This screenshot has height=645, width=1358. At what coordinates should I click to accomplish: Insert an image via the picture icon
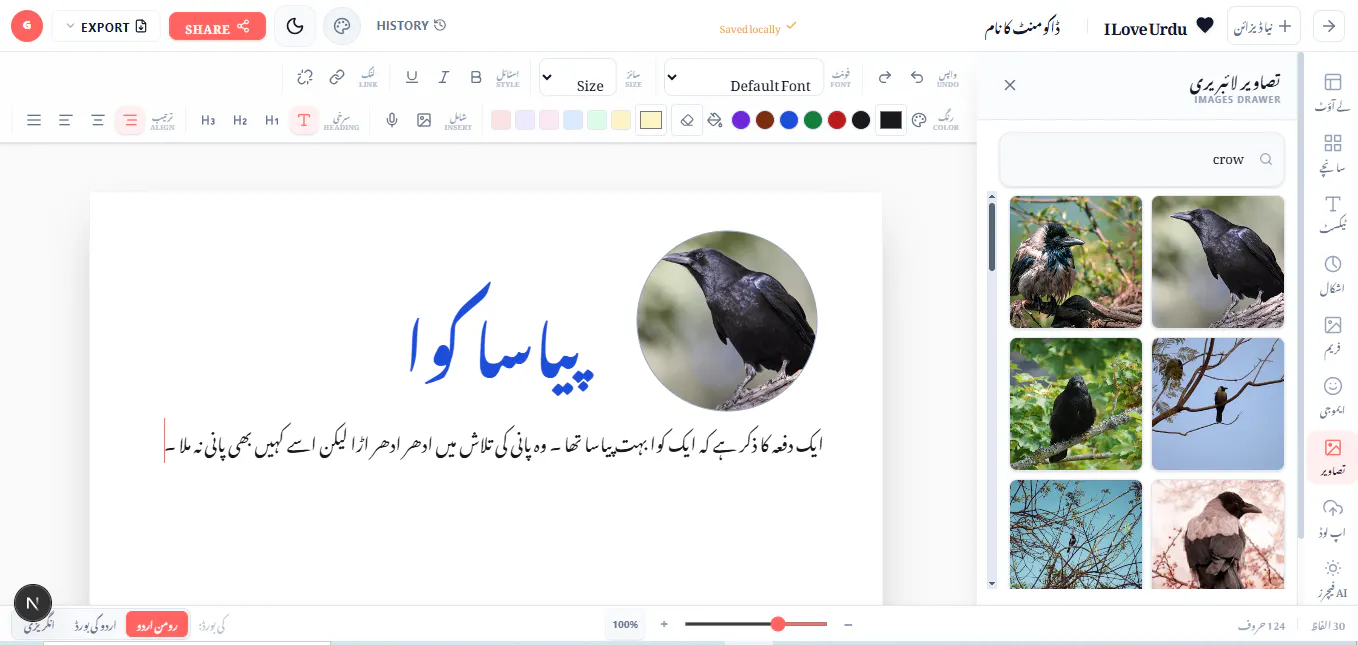pos(424,120)
